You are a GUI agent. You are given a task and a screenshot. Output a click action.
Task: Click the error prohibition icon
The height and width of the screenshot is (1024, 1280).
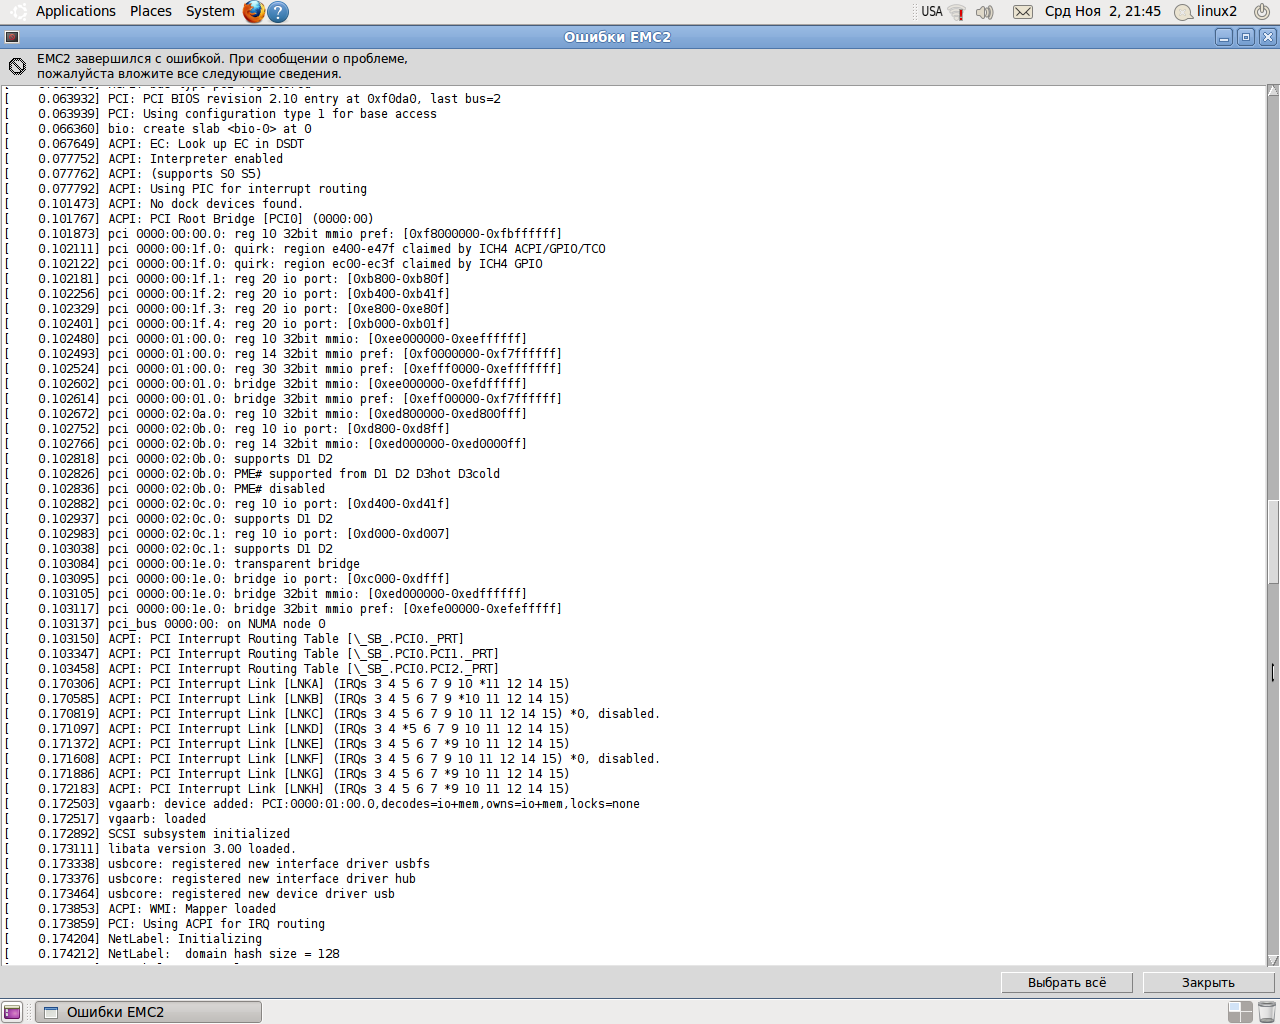[17, 66]
